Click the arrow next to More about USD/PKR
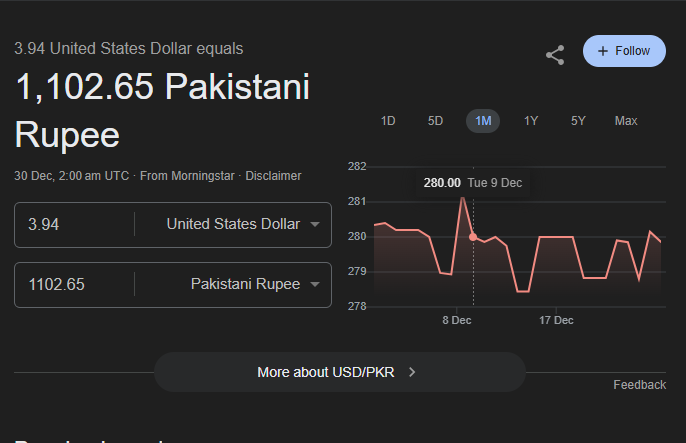This screenshot has width=686, height=443. tap(412, 372)
